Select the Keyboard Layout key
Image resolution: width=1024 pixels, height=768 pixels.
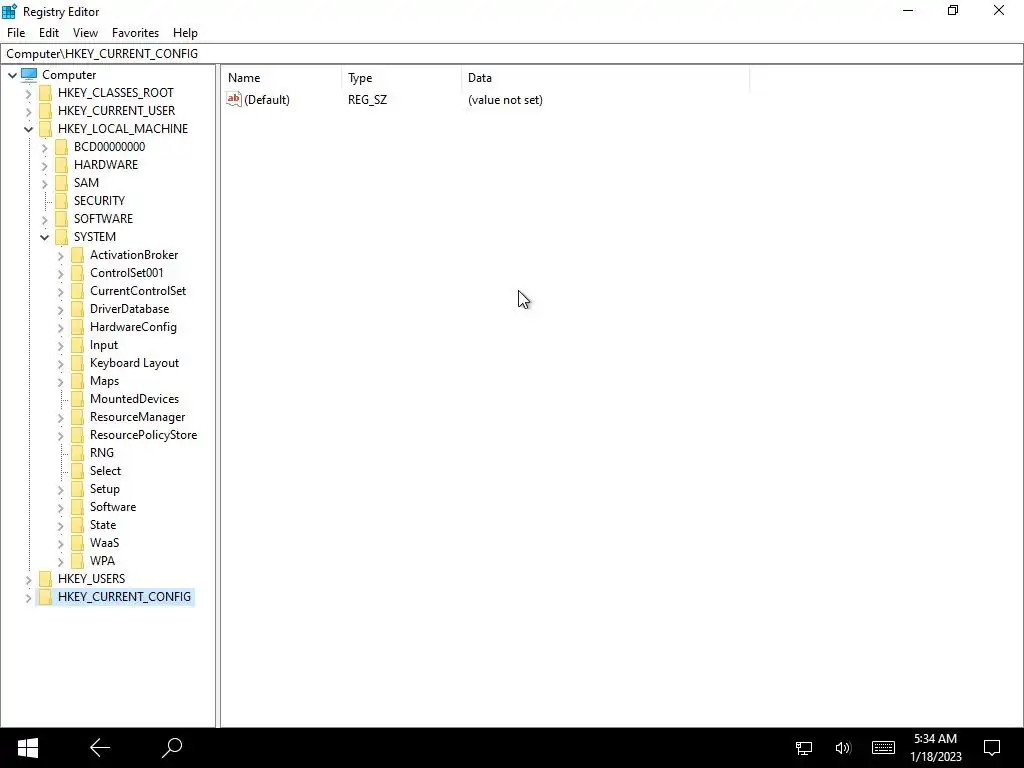[134, 362]
